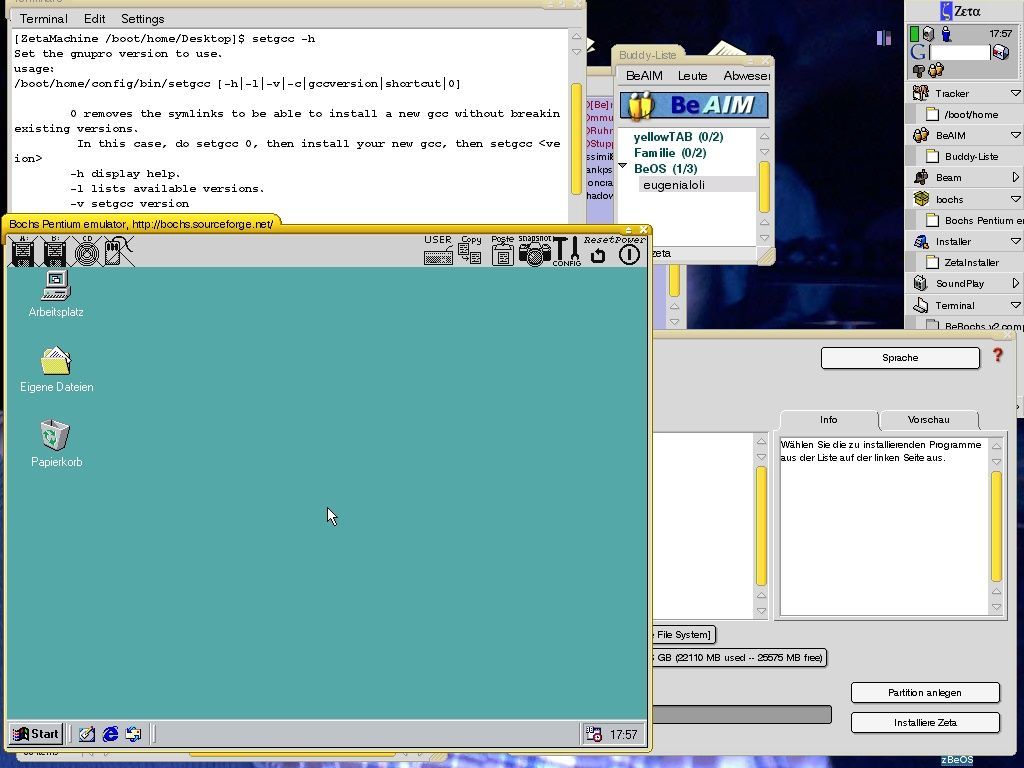Click the red question mark help icon in installer

coord(997,355)
